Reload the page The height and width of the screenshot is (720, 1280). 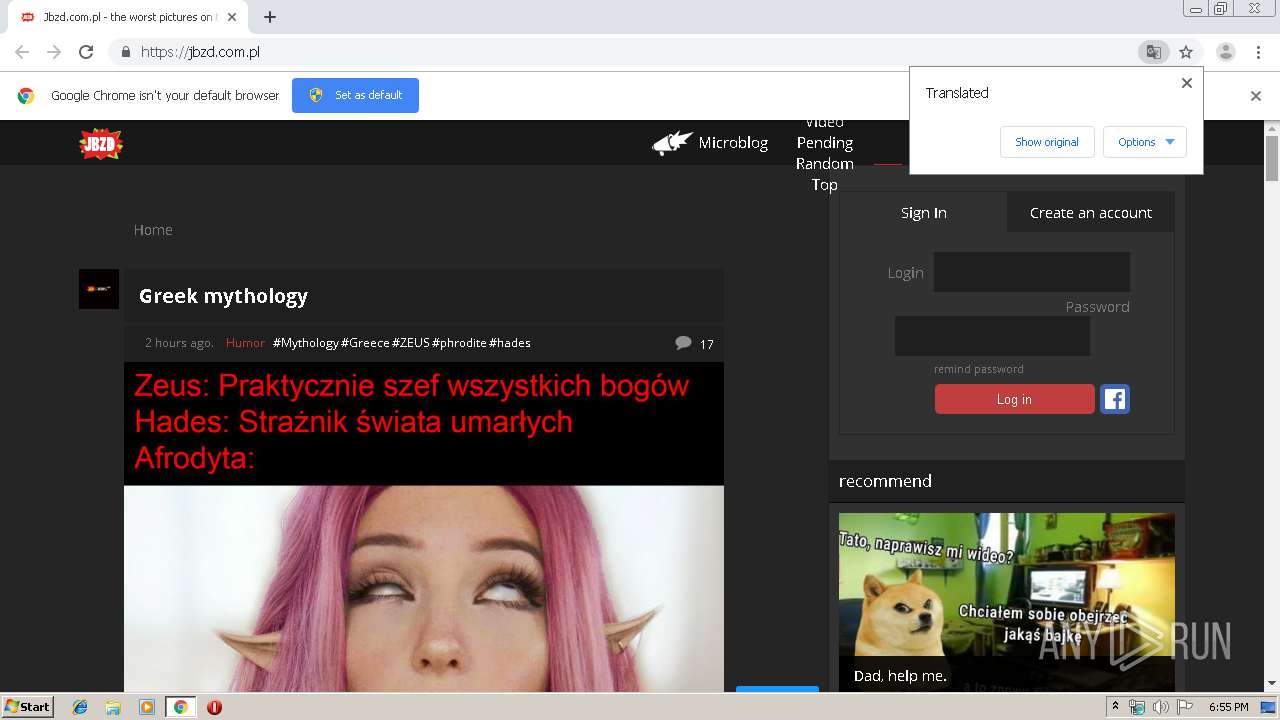86,52
